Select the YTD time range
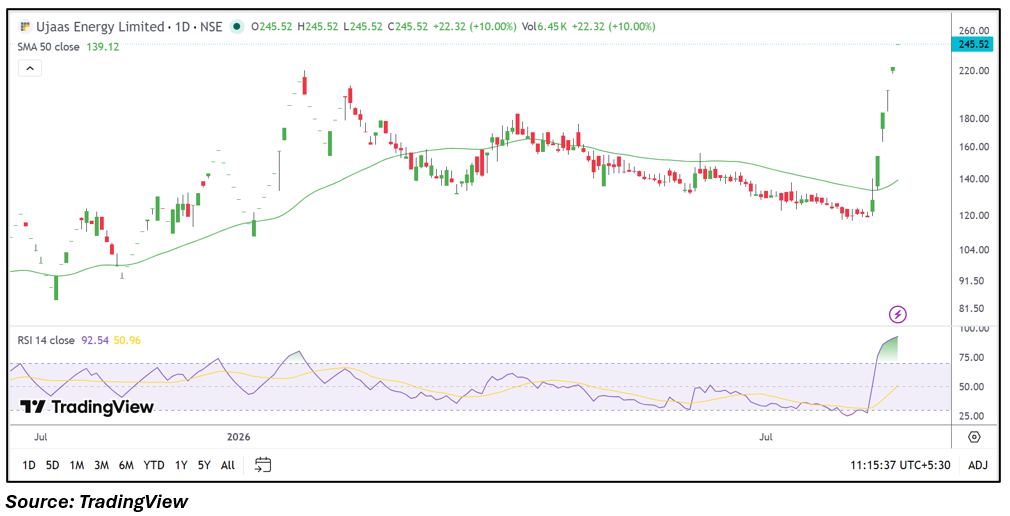This screenshot has height=516, width=1010. (x=154, y=465)
